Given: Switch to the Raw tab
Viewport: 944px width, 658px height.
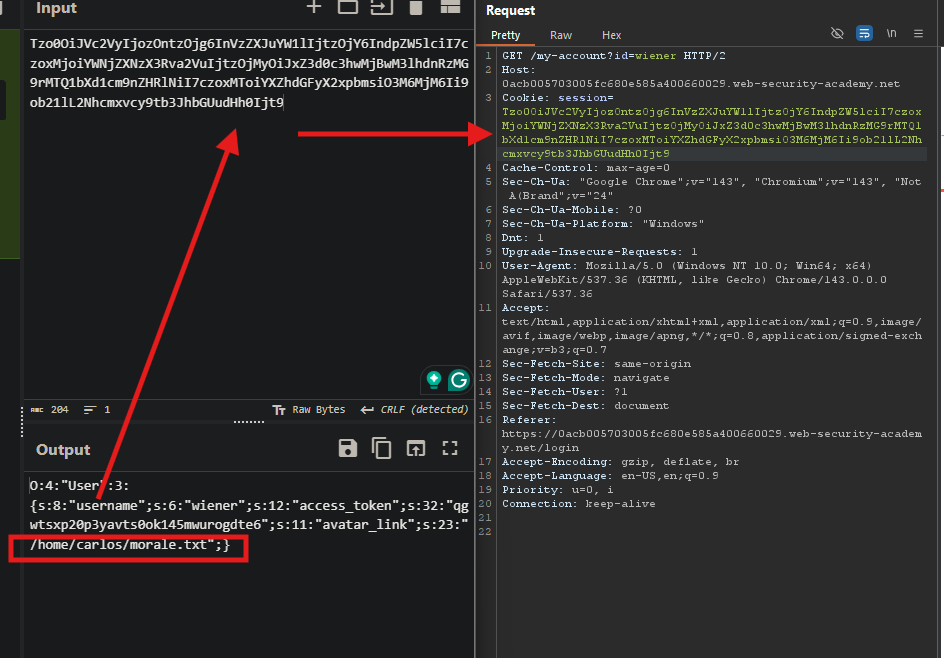Looking at the screenshot, I should 560,35.
